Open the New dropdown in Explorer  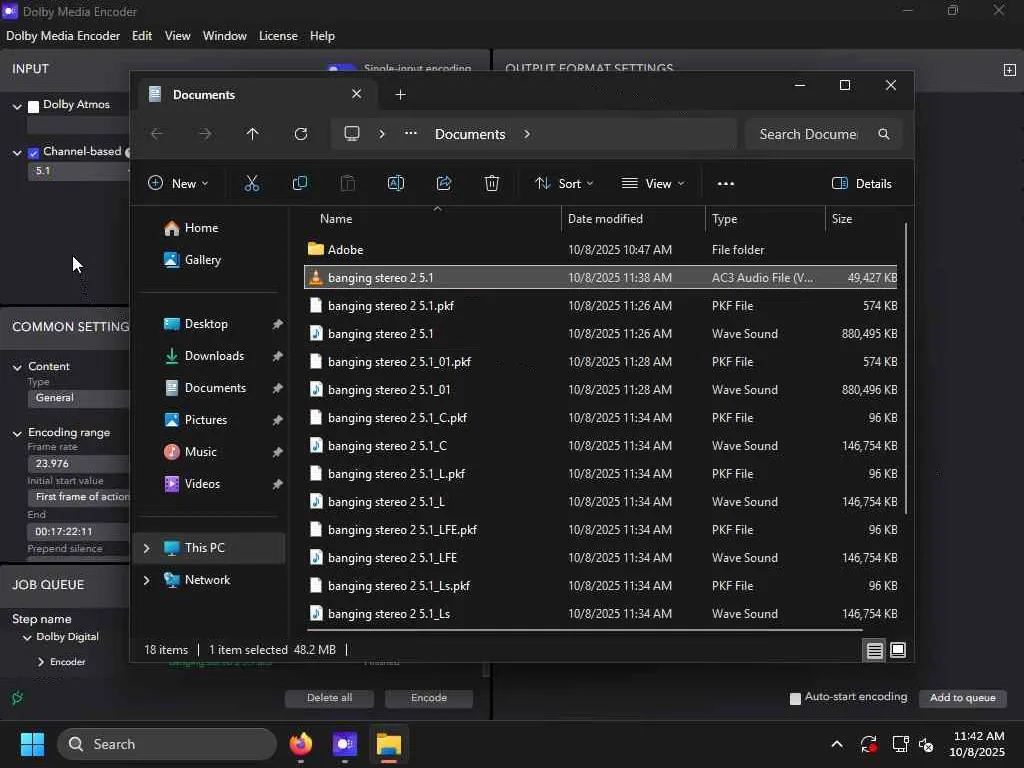(x=178, y=184)
